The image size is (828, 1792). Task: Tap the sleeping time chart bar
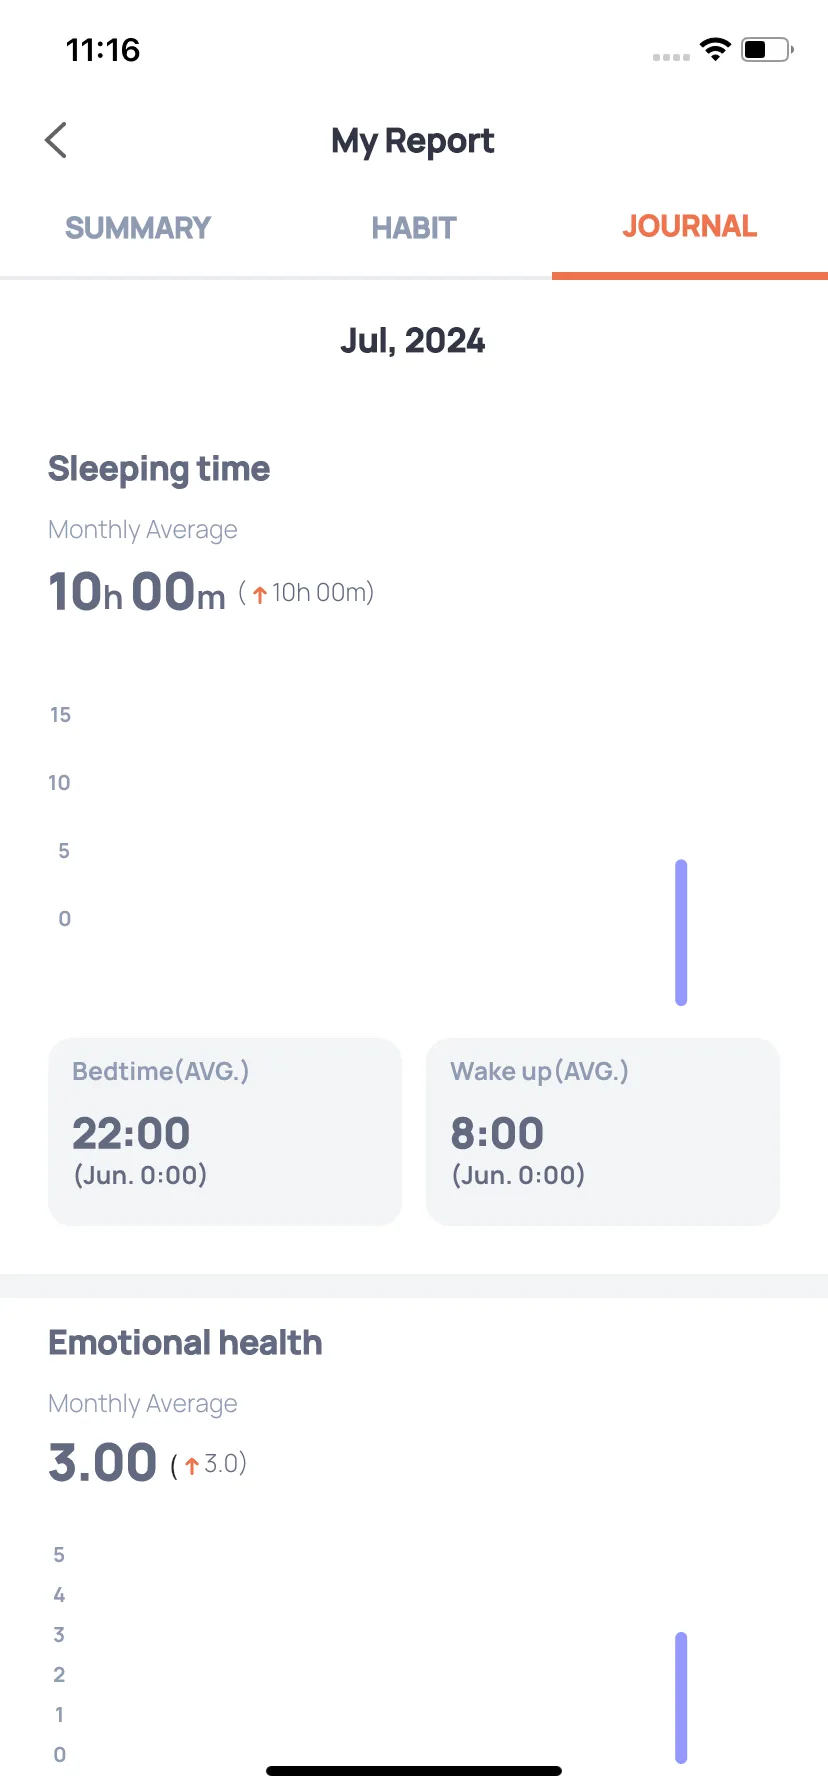coord(681,932)
